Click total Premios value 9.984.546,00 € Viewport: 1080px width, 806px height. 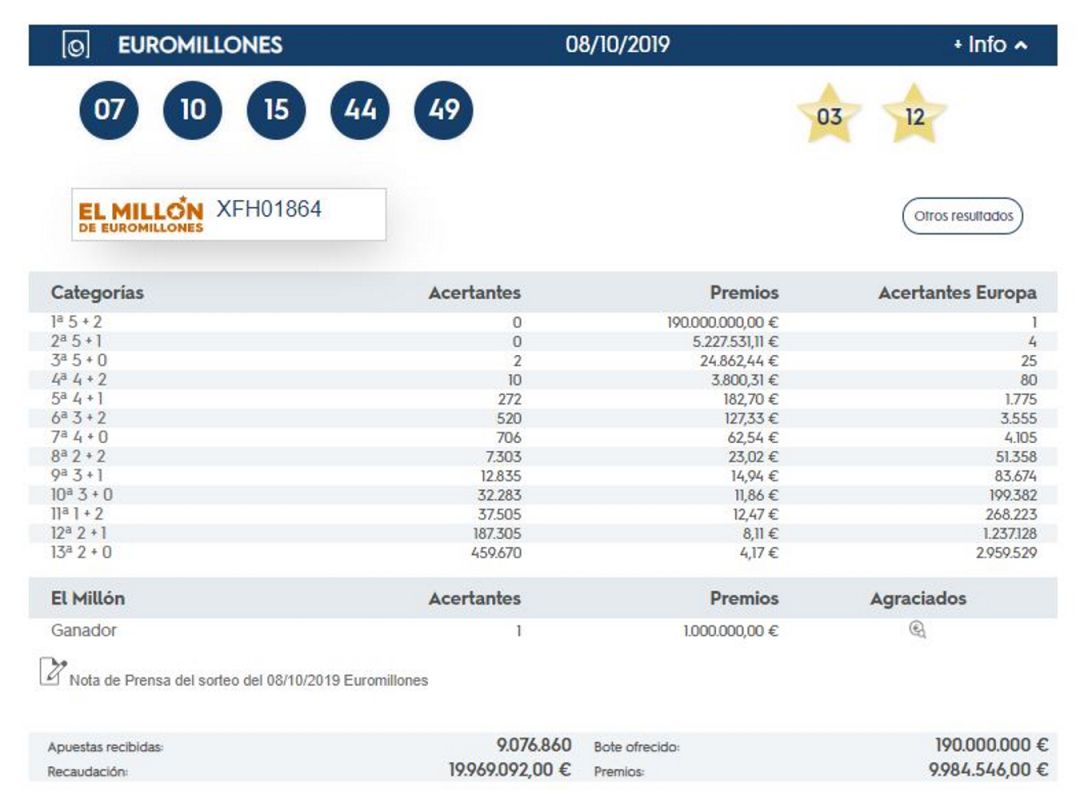[x=988, y=770]
